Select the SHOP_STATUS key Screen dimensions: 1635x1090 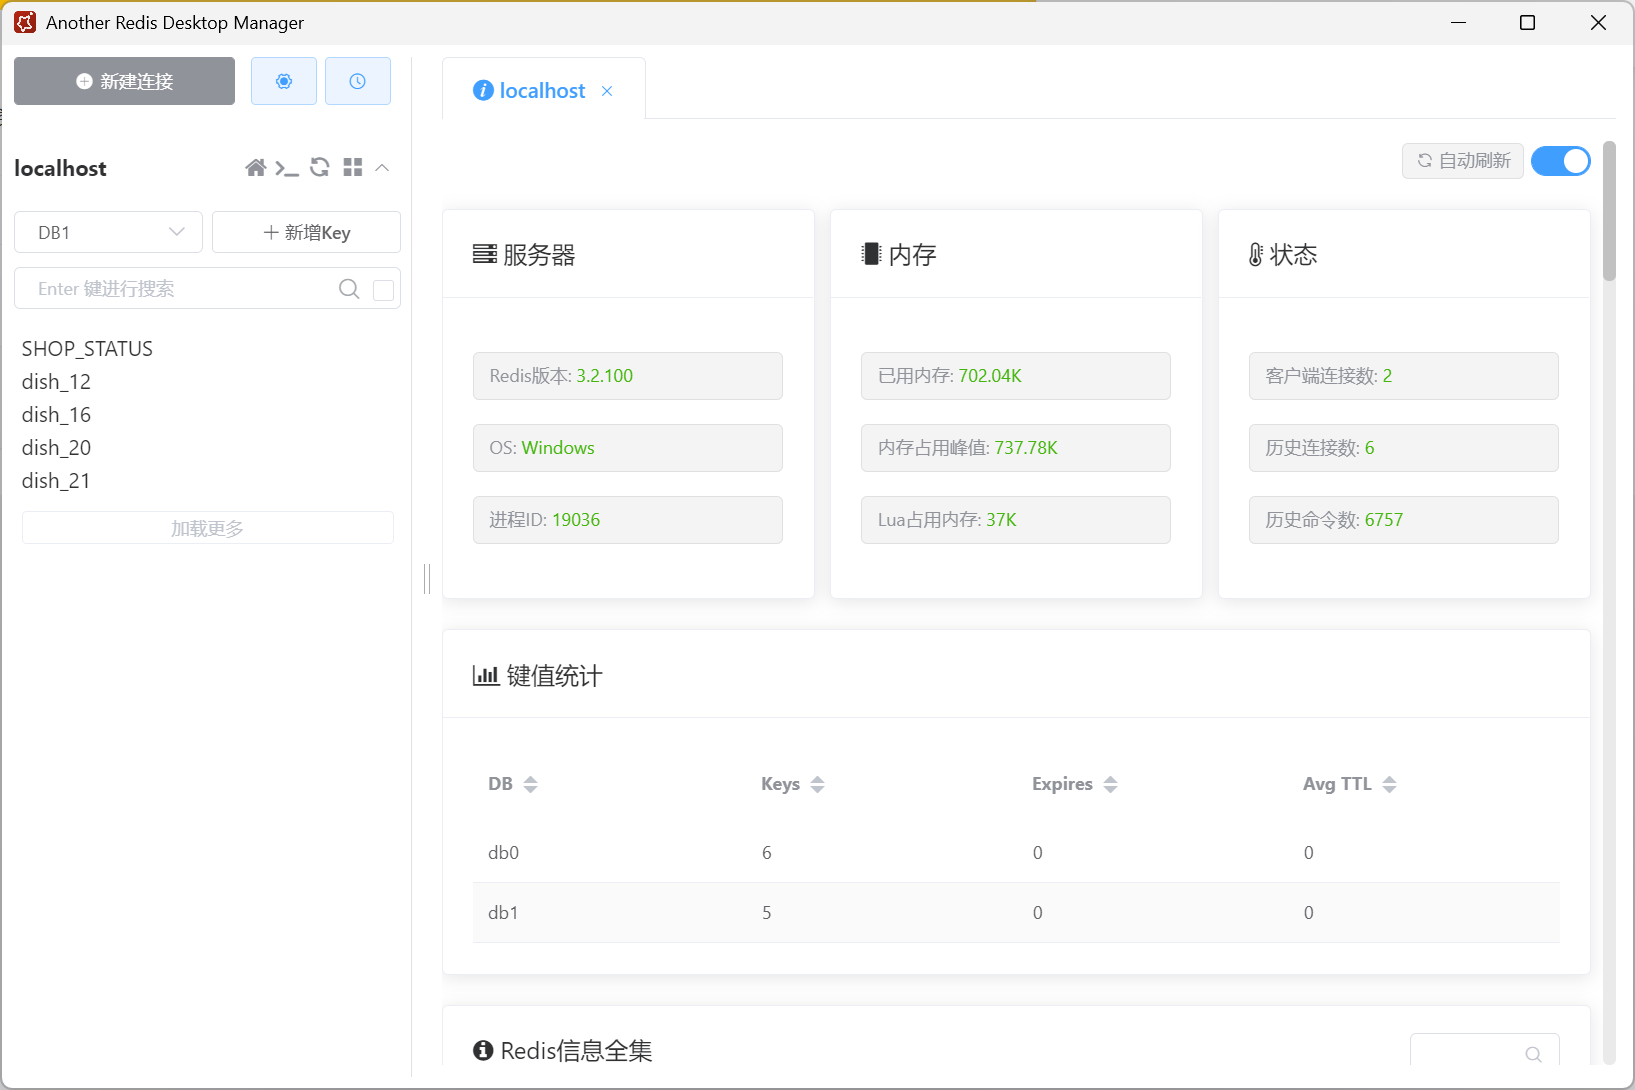click(x=87, y=348)
